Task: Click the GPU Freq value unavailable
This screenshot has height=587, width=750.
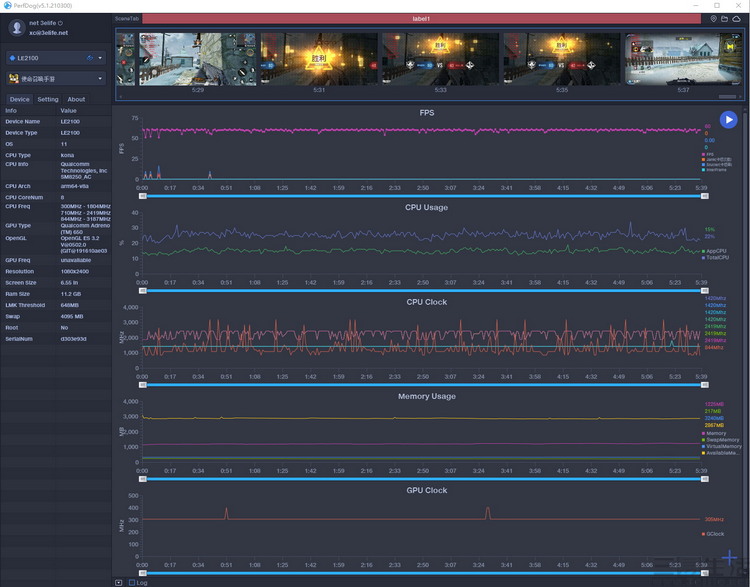Action: click(x=76, y=260)
